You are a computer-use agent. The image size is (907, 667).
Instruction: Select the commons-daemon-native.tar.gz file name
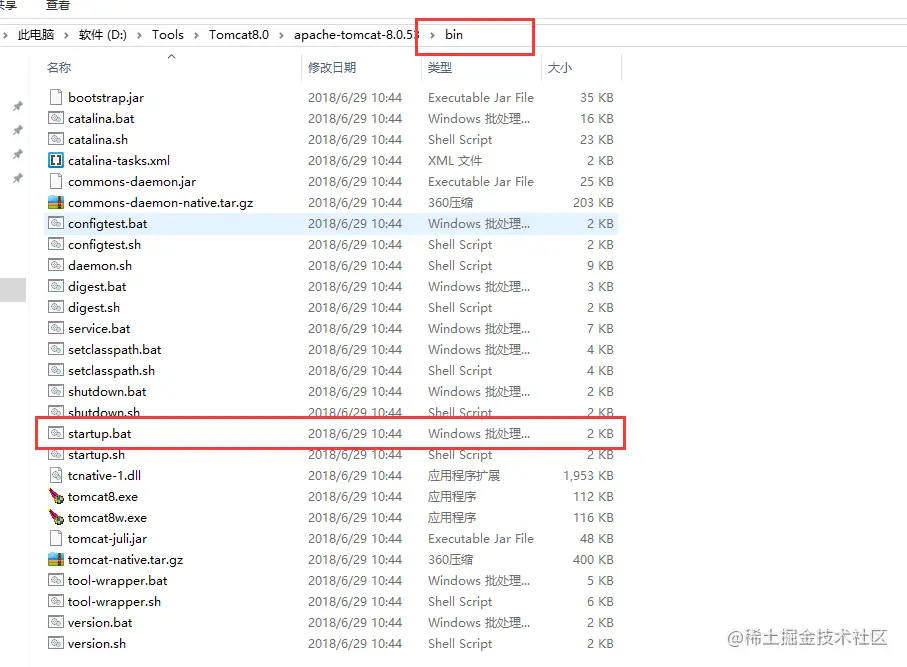(160, 202)
